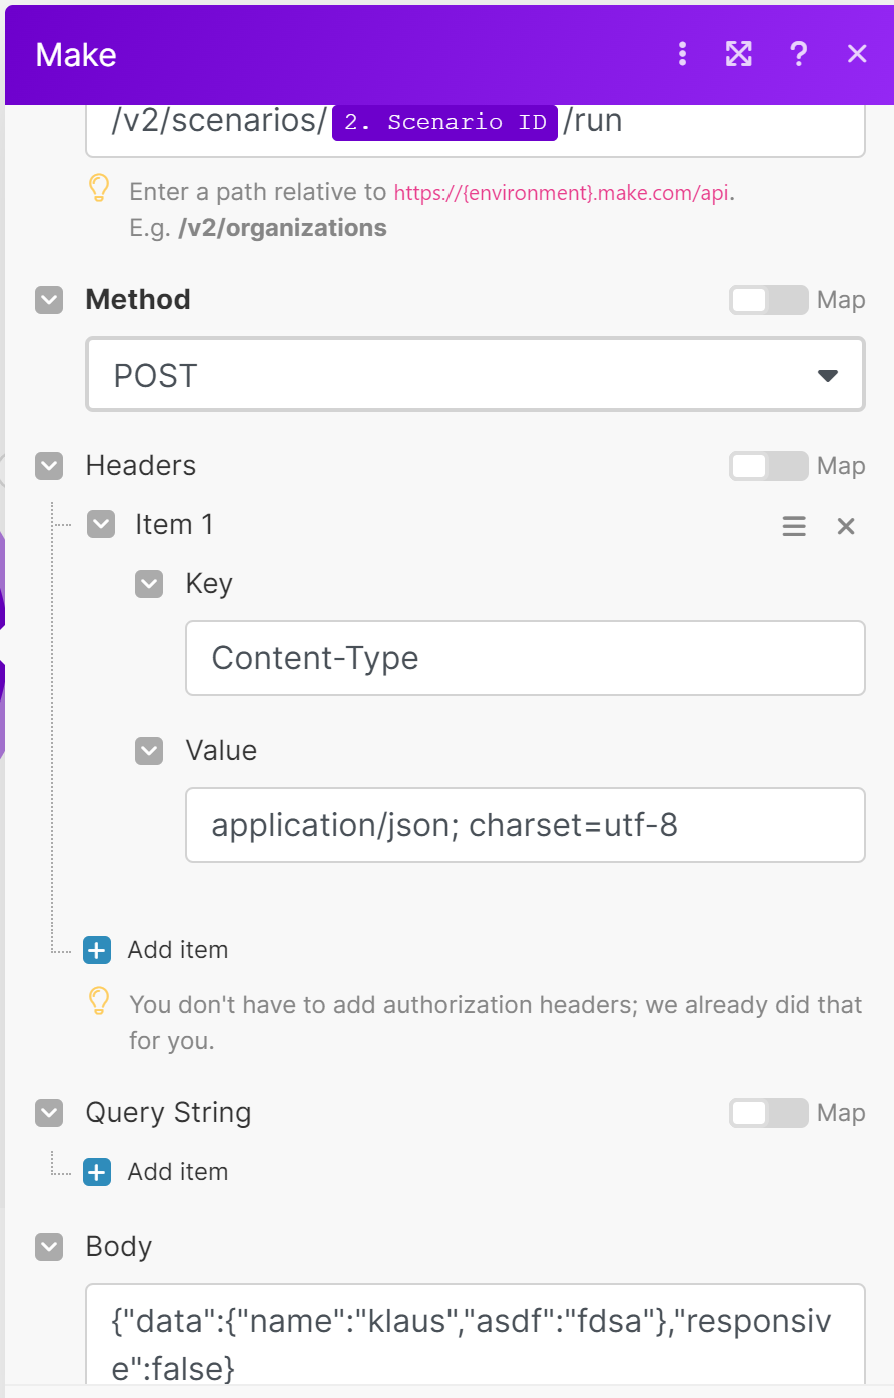Viewport: 894px width, 1398px height.
Task: Click into the Content-Type key field
Action: tap(525, 658)
